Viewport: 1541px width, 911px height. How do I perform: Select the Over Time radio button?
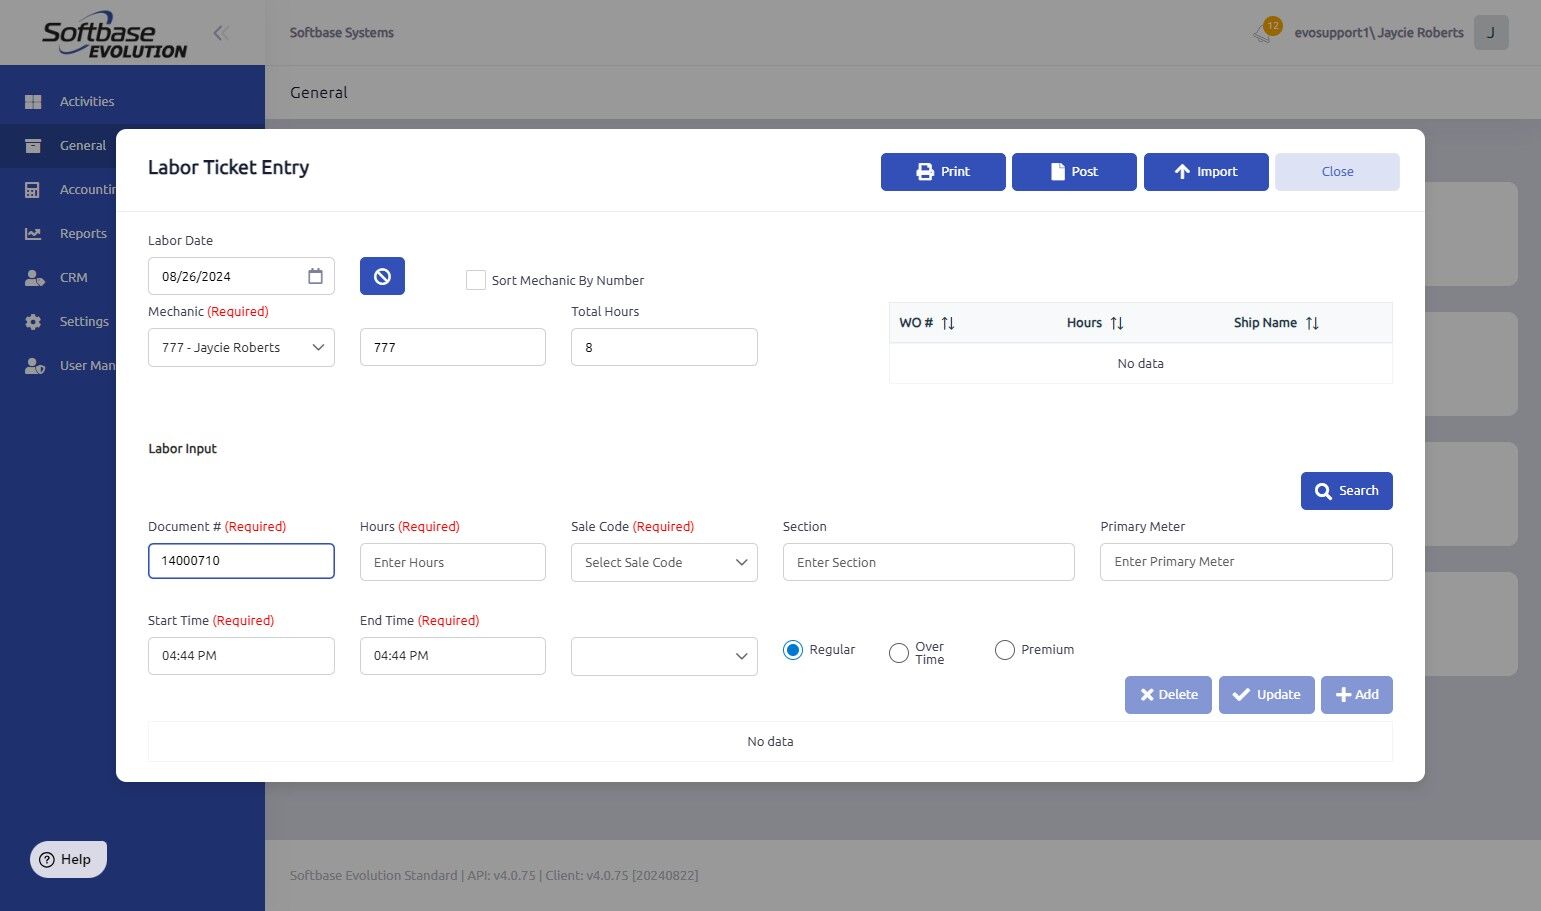coord(899,653)
